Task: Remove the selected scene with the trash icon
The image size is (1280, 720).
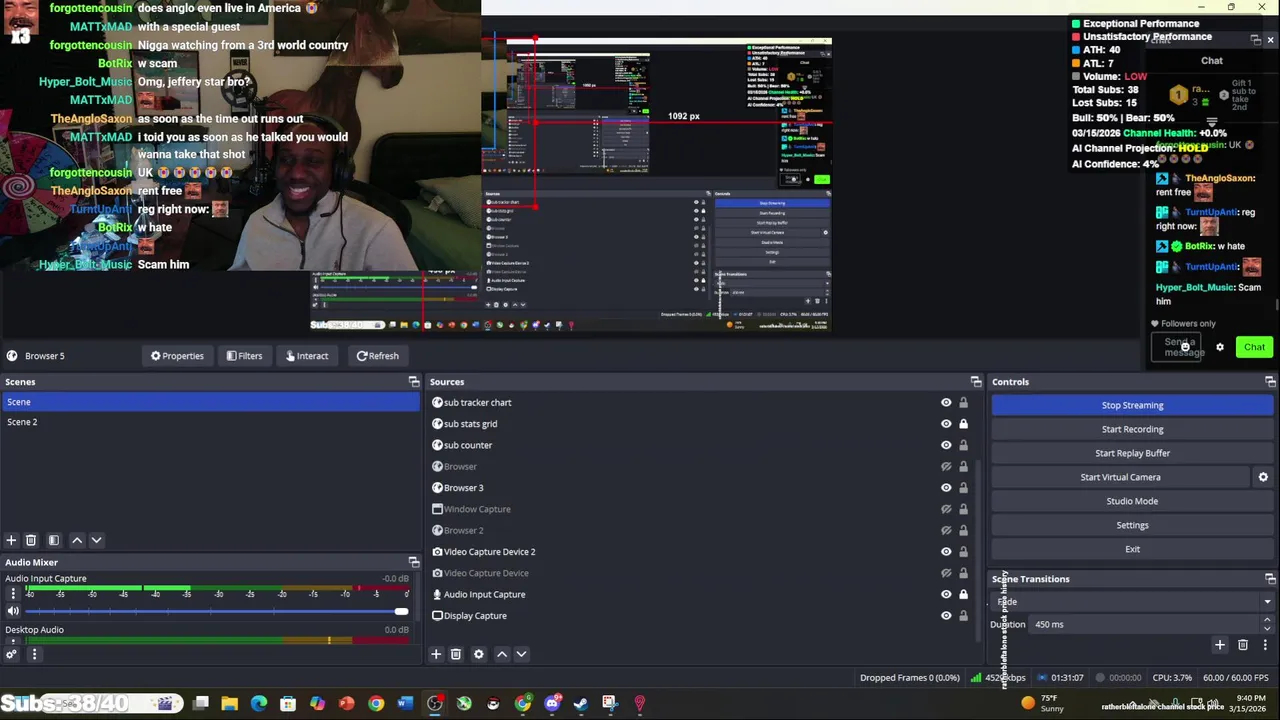Action: pos(31,540)
